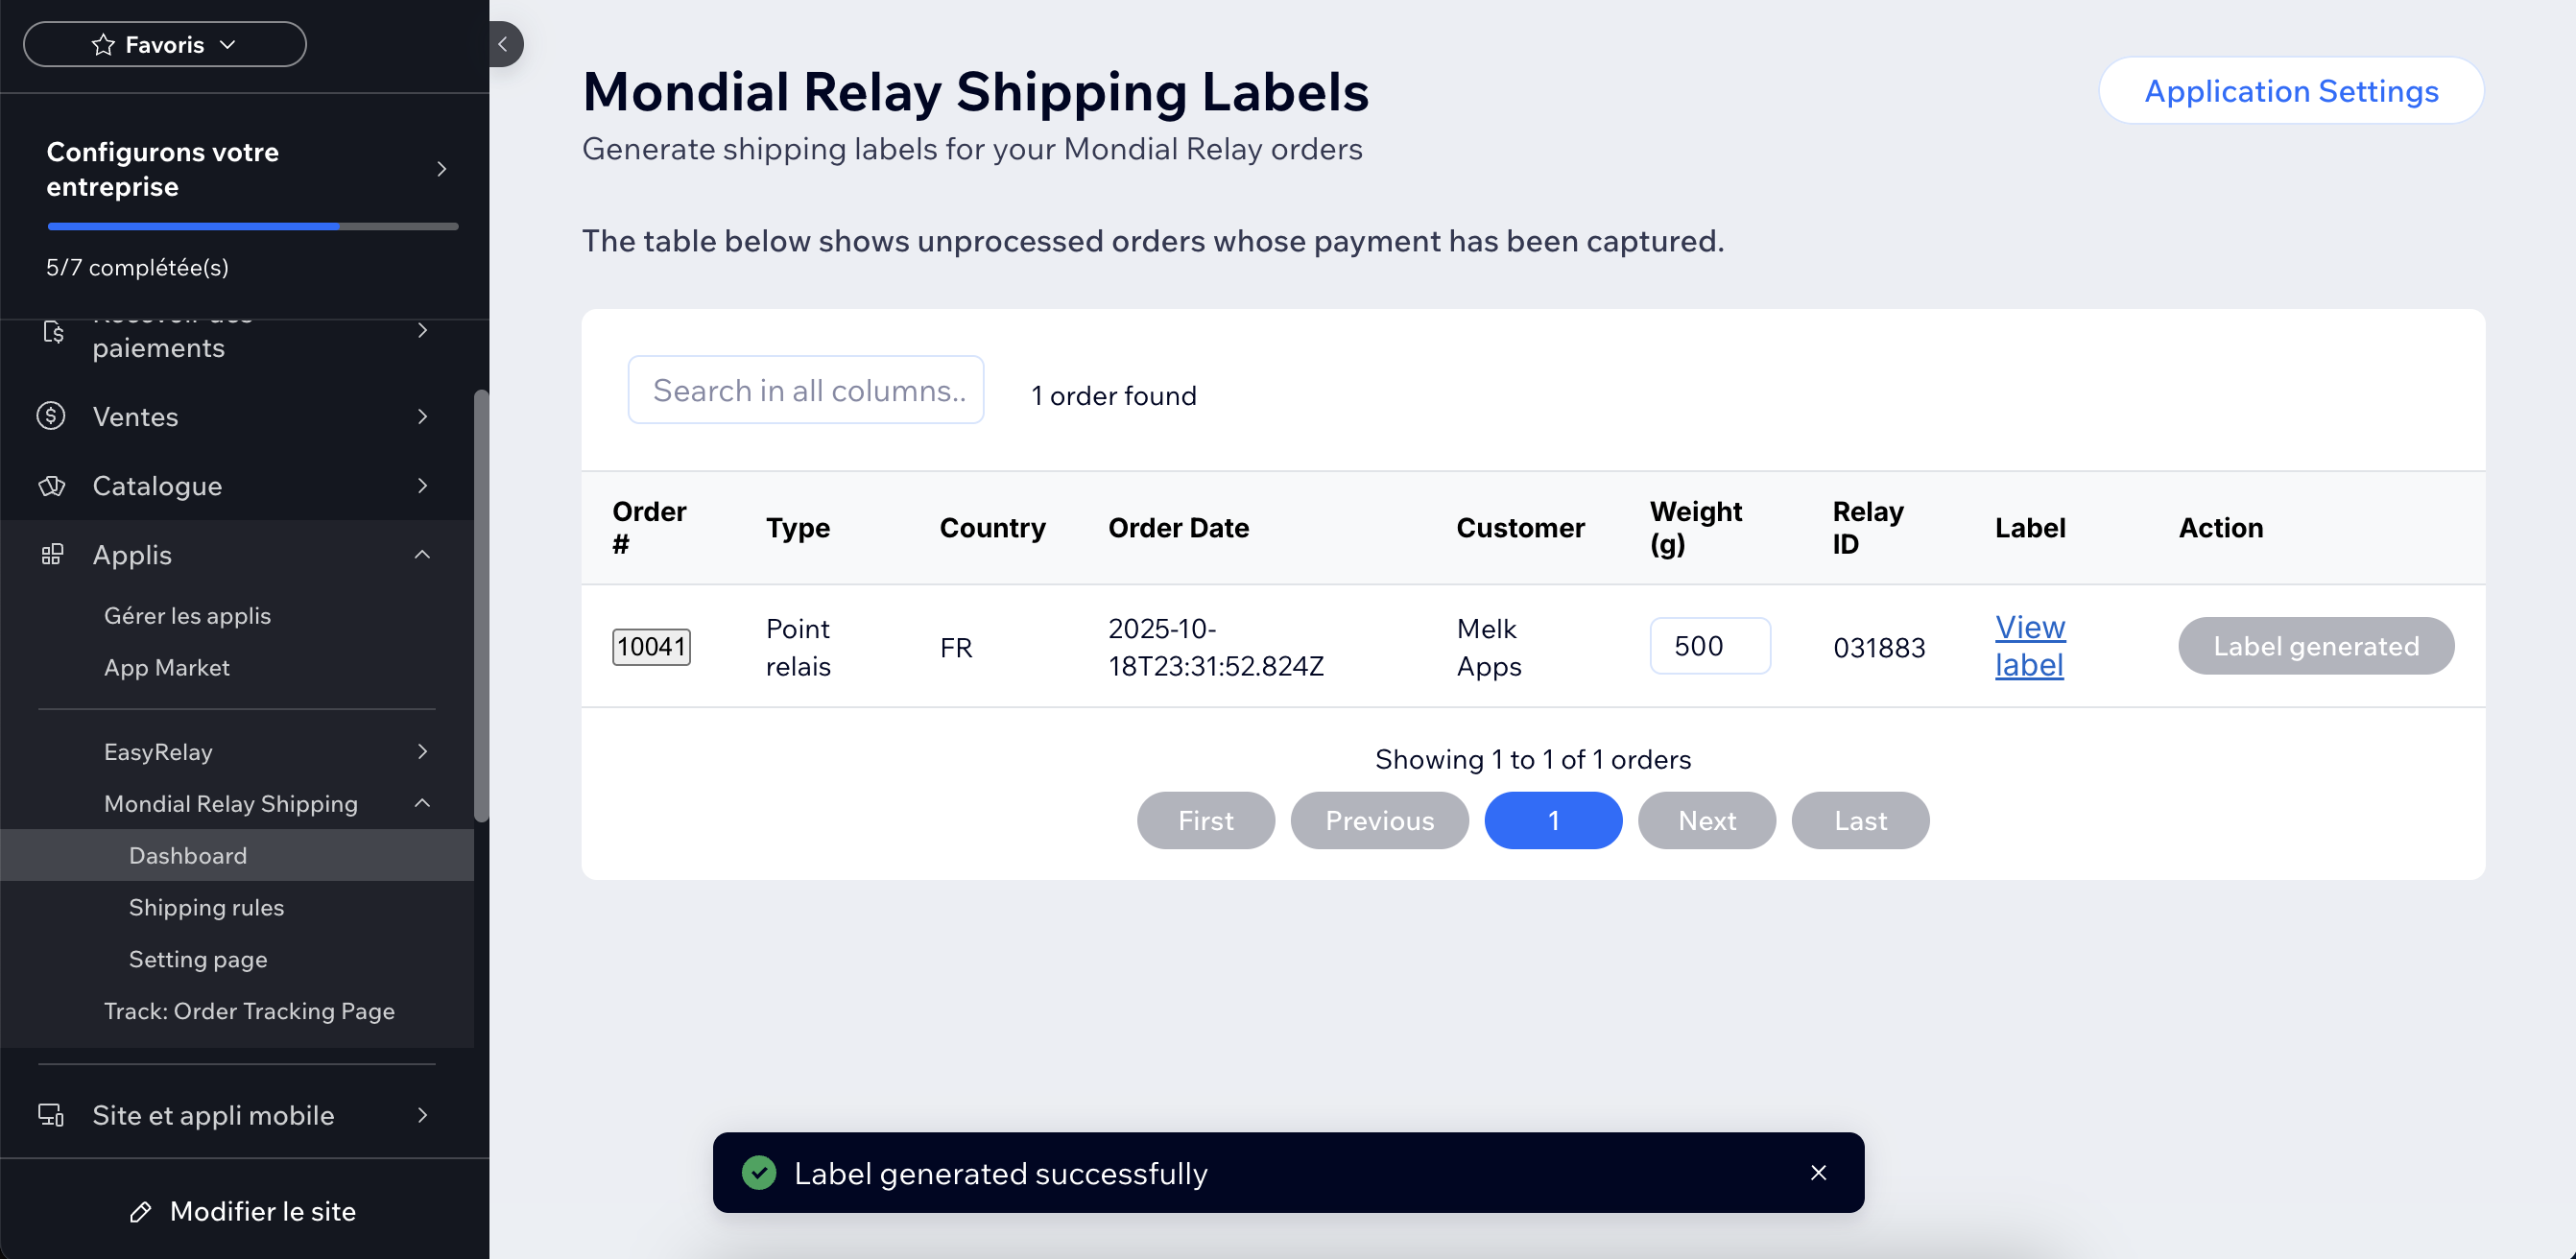Viewport: 2576px width, 1259px height.
Task: Click the Catalogue tag icon
Action: 51,486
